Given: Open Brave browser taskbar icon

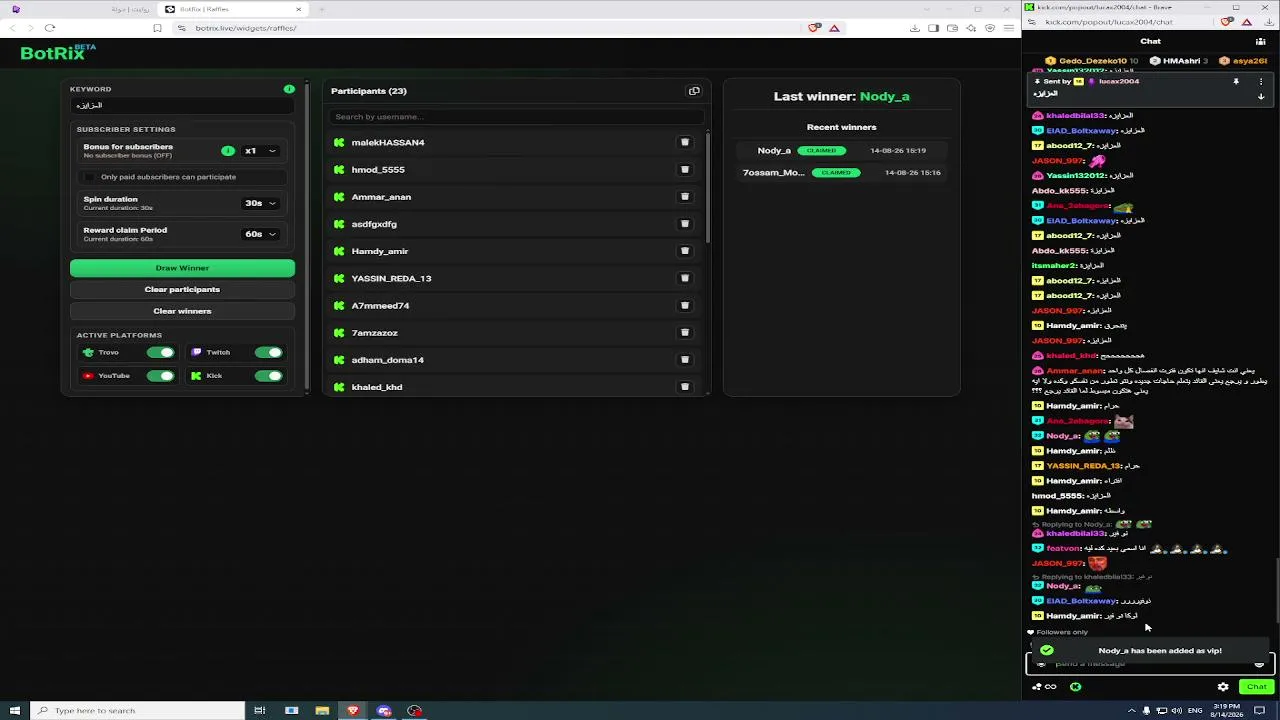Looking at the screenshot, I should [353, 711].
